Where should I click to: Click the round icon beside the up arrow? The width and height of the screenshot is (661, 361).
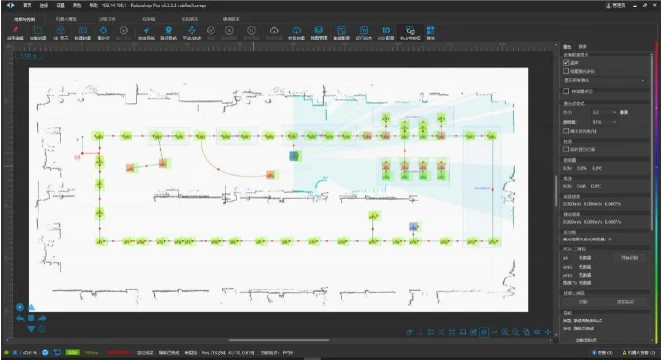20,307
